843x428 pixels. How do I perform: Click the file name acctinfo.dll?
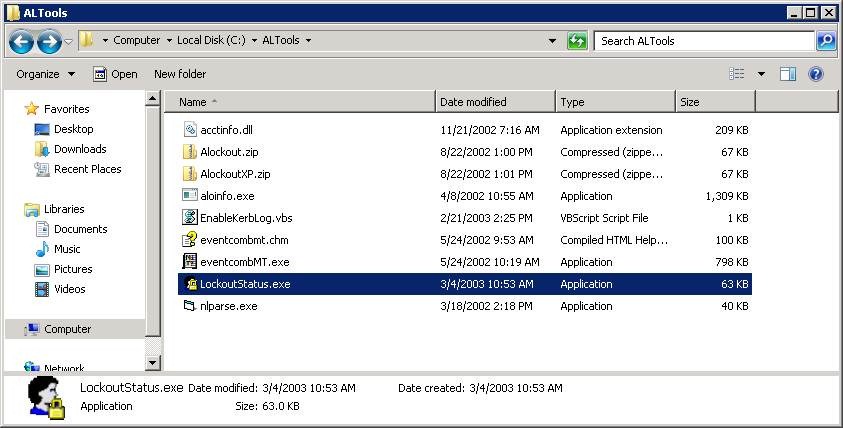click(226, 130)
